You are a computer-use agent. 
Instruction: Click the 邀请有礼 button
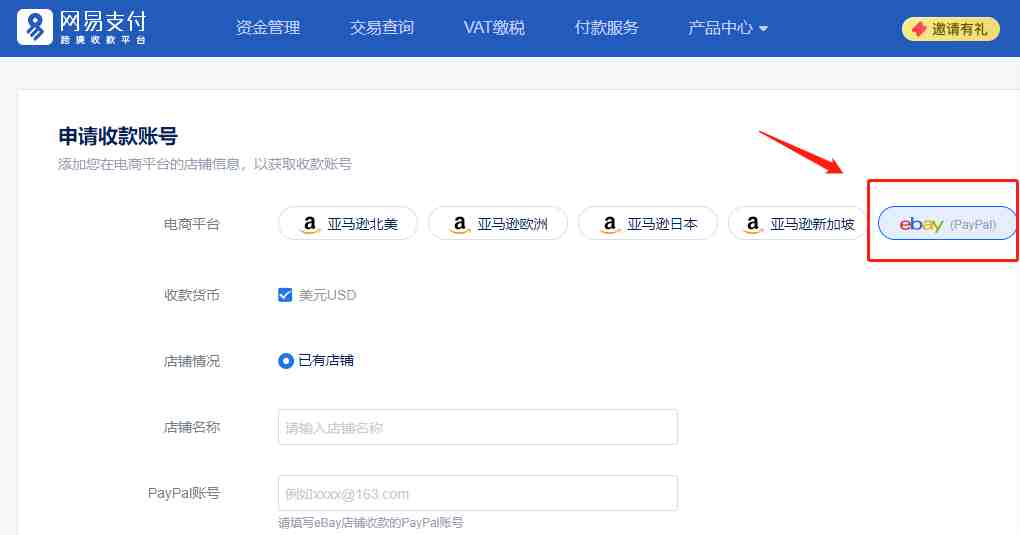(x=950, y=29)
